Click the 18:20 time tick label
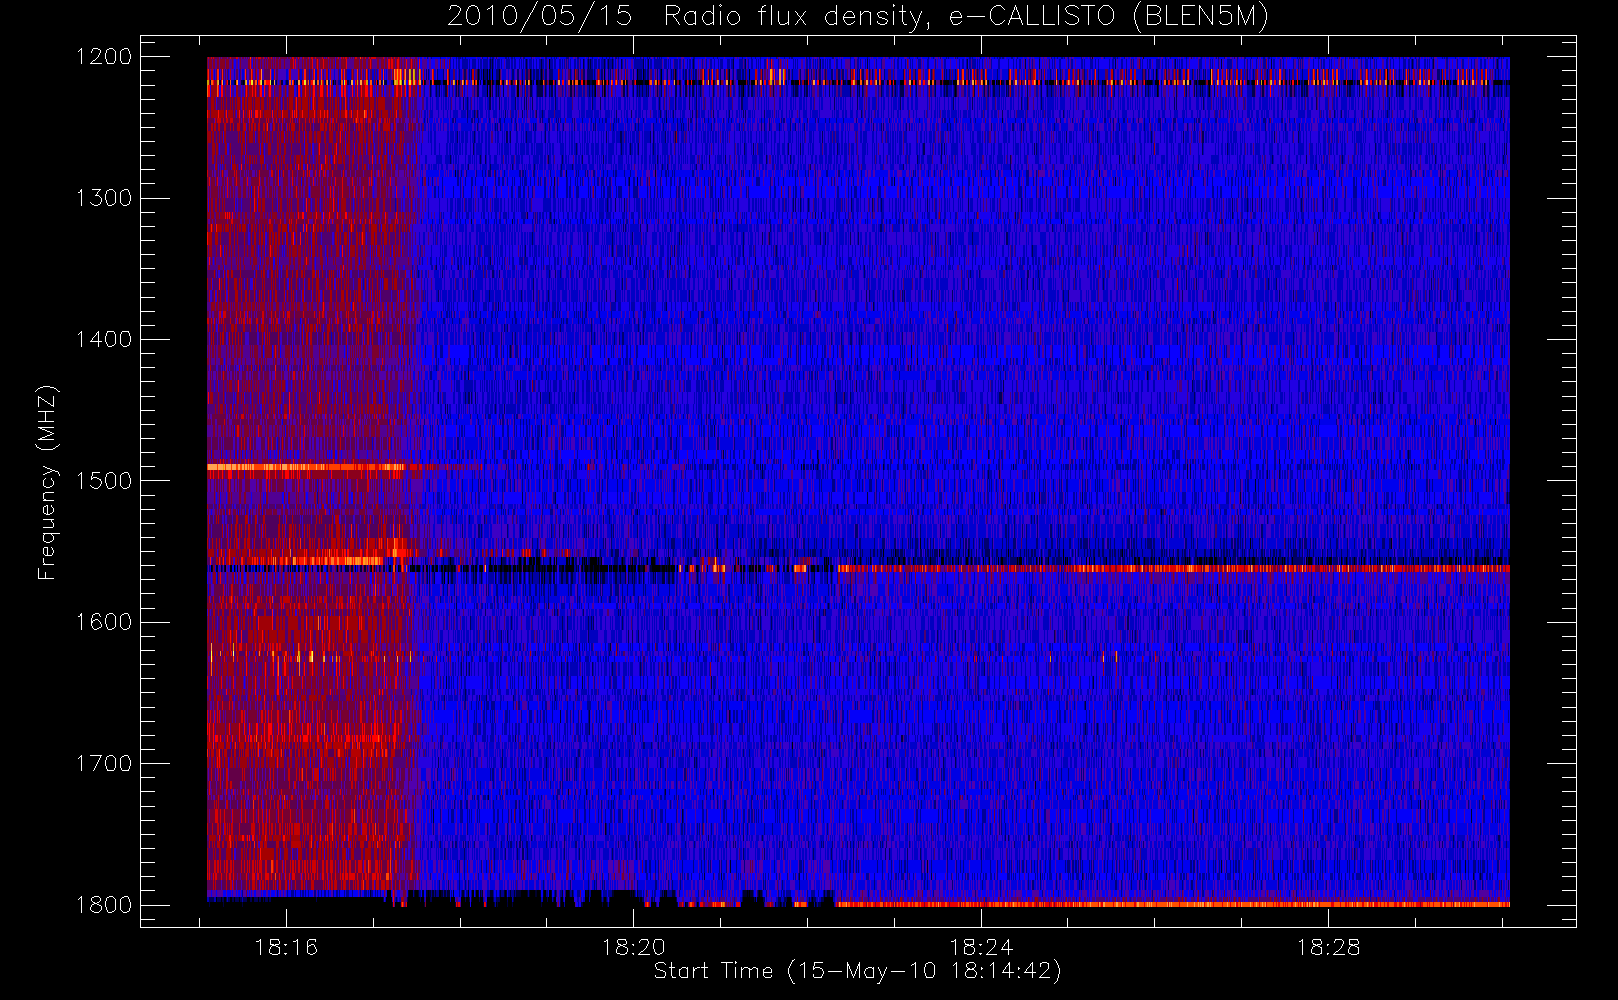The width and height of the screenshot is (1618, 1000). click(633, 947)
